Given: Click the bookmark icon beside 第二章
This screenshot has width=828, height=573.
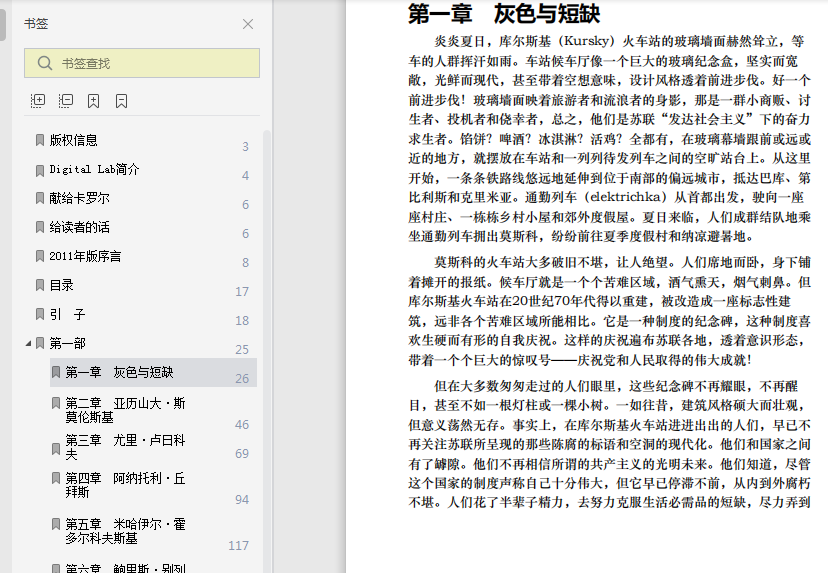Looking at the screenshot, I should (55, 403).
